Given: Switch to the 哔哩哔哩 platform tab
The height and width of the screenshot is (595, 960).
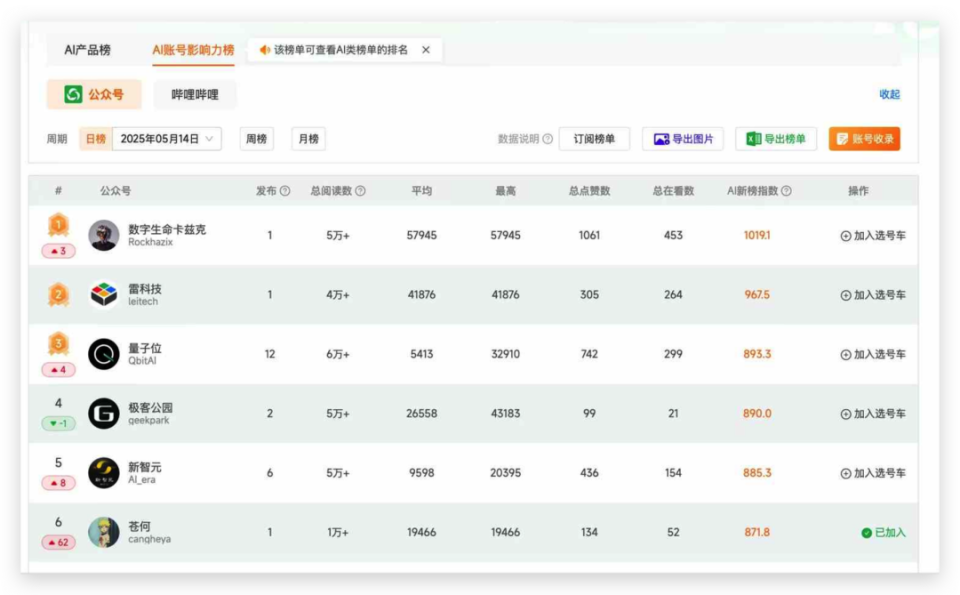Looking at the screenshot, I should pyautogui.click(x=195, y=94).
